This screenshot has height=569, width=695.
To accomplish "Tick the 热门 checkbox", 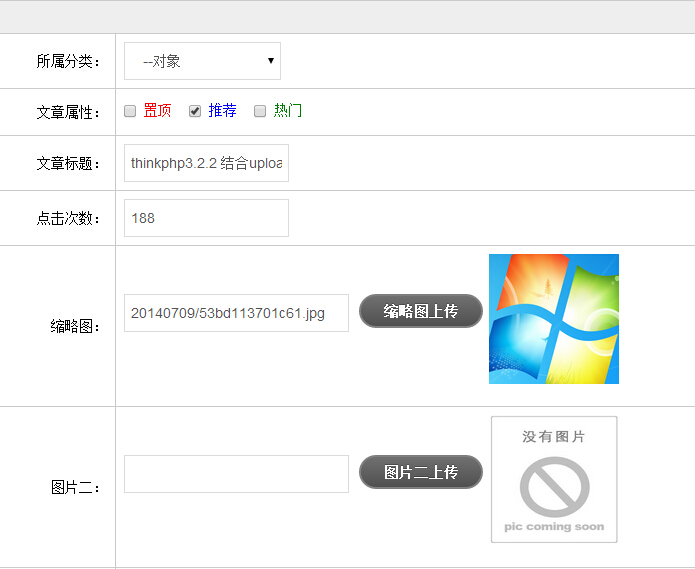I will [260, 111].
